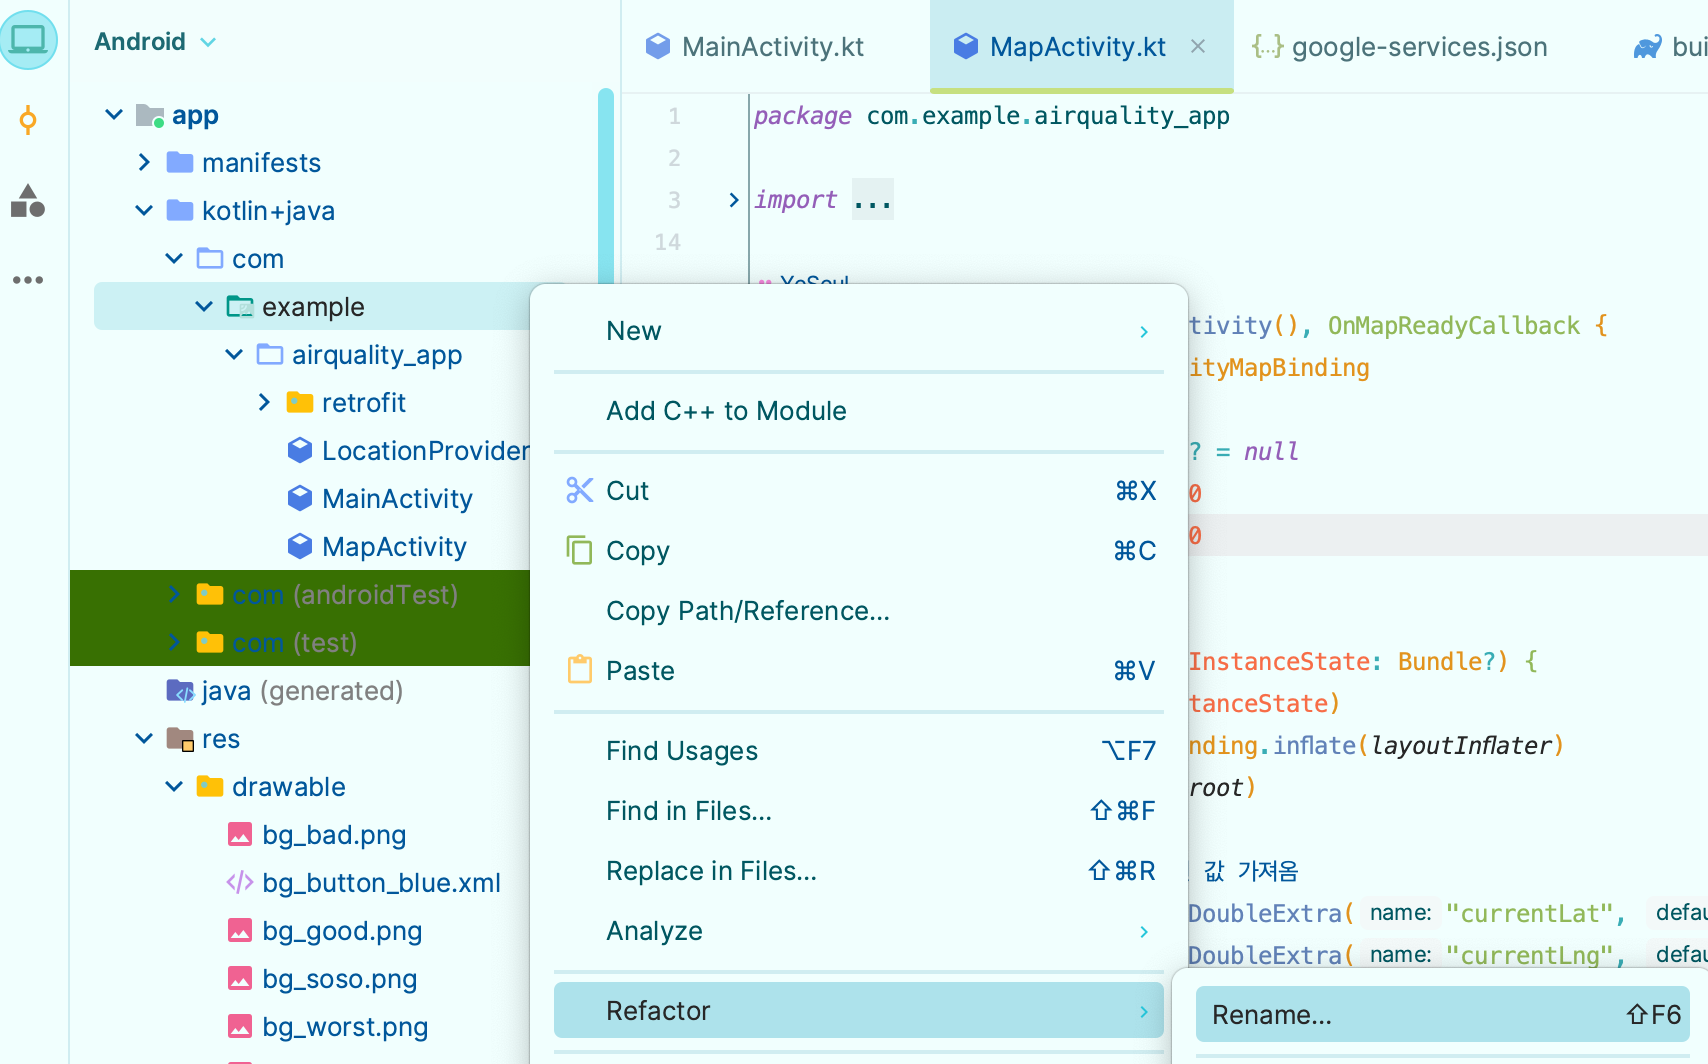Click the manifests folder icon
The image size is (1708, 1064).
coord(180,162)
